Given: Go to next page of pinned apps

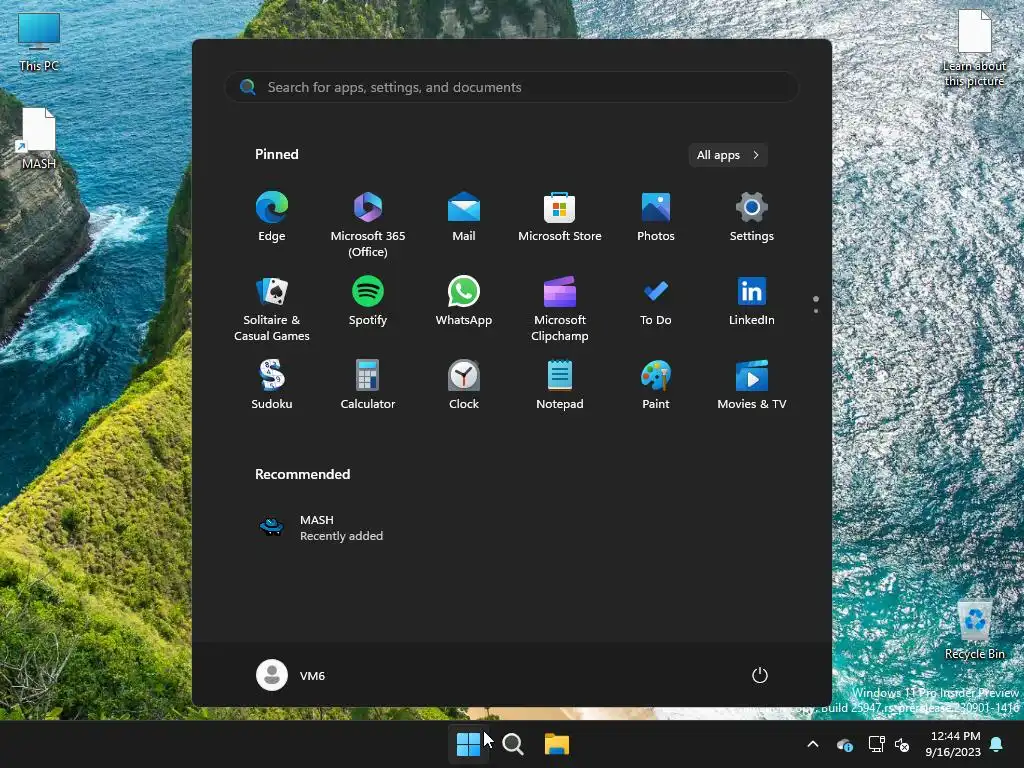Looking at the screenshot, I should tap(816, 311).
